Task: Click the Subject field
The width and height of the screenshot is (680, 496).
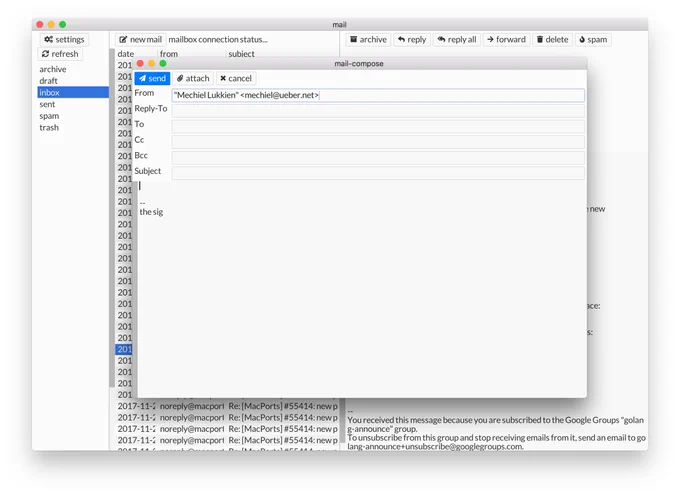Action: tap(378, 173)
